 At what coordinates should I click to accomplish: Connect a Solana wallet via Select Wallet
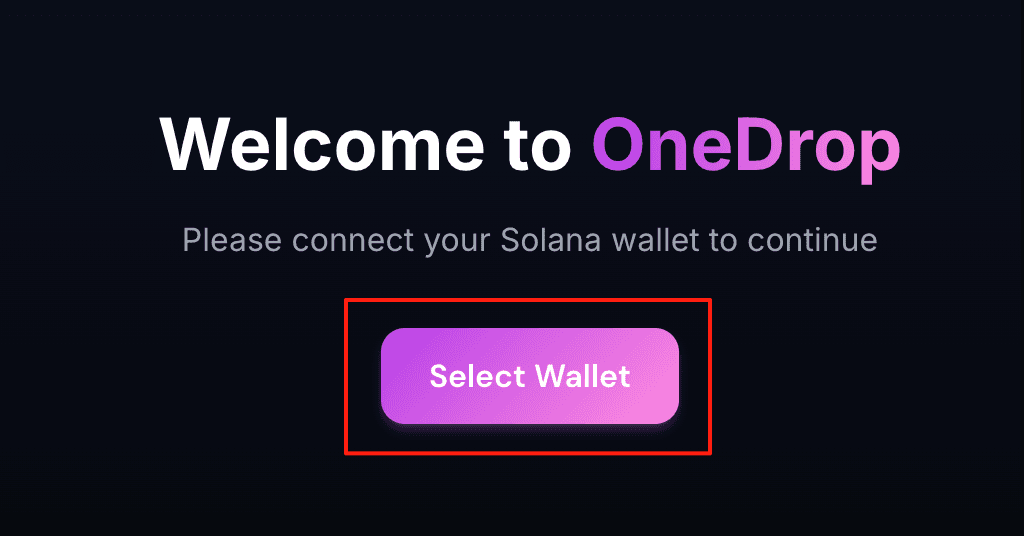point(530,376)
